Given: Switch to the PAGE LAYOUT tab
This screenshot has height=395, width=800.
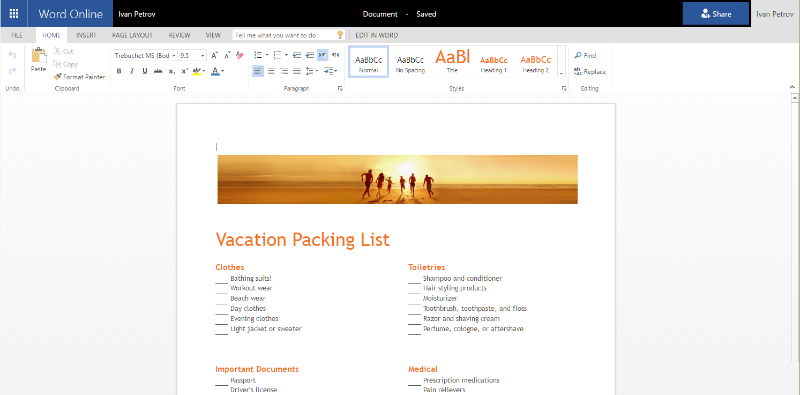Looking at the screenshot, I should click(x=133, y=35).
